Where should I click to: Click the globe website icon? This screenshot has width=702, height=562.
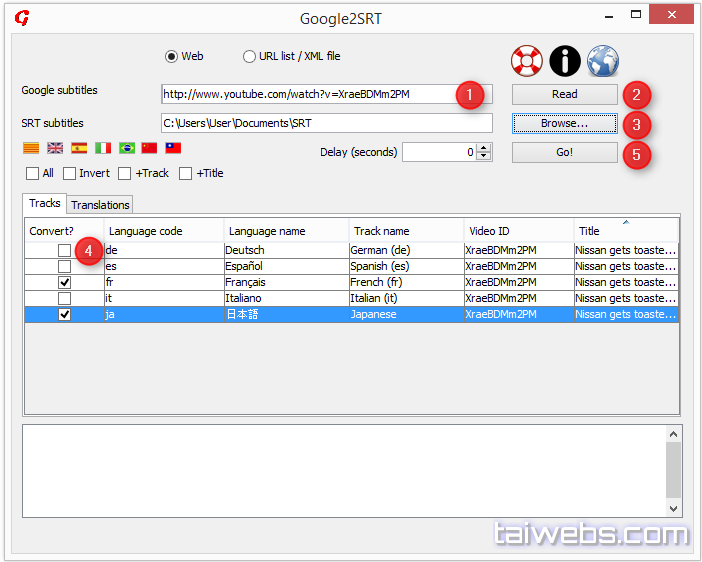(602, 61)
